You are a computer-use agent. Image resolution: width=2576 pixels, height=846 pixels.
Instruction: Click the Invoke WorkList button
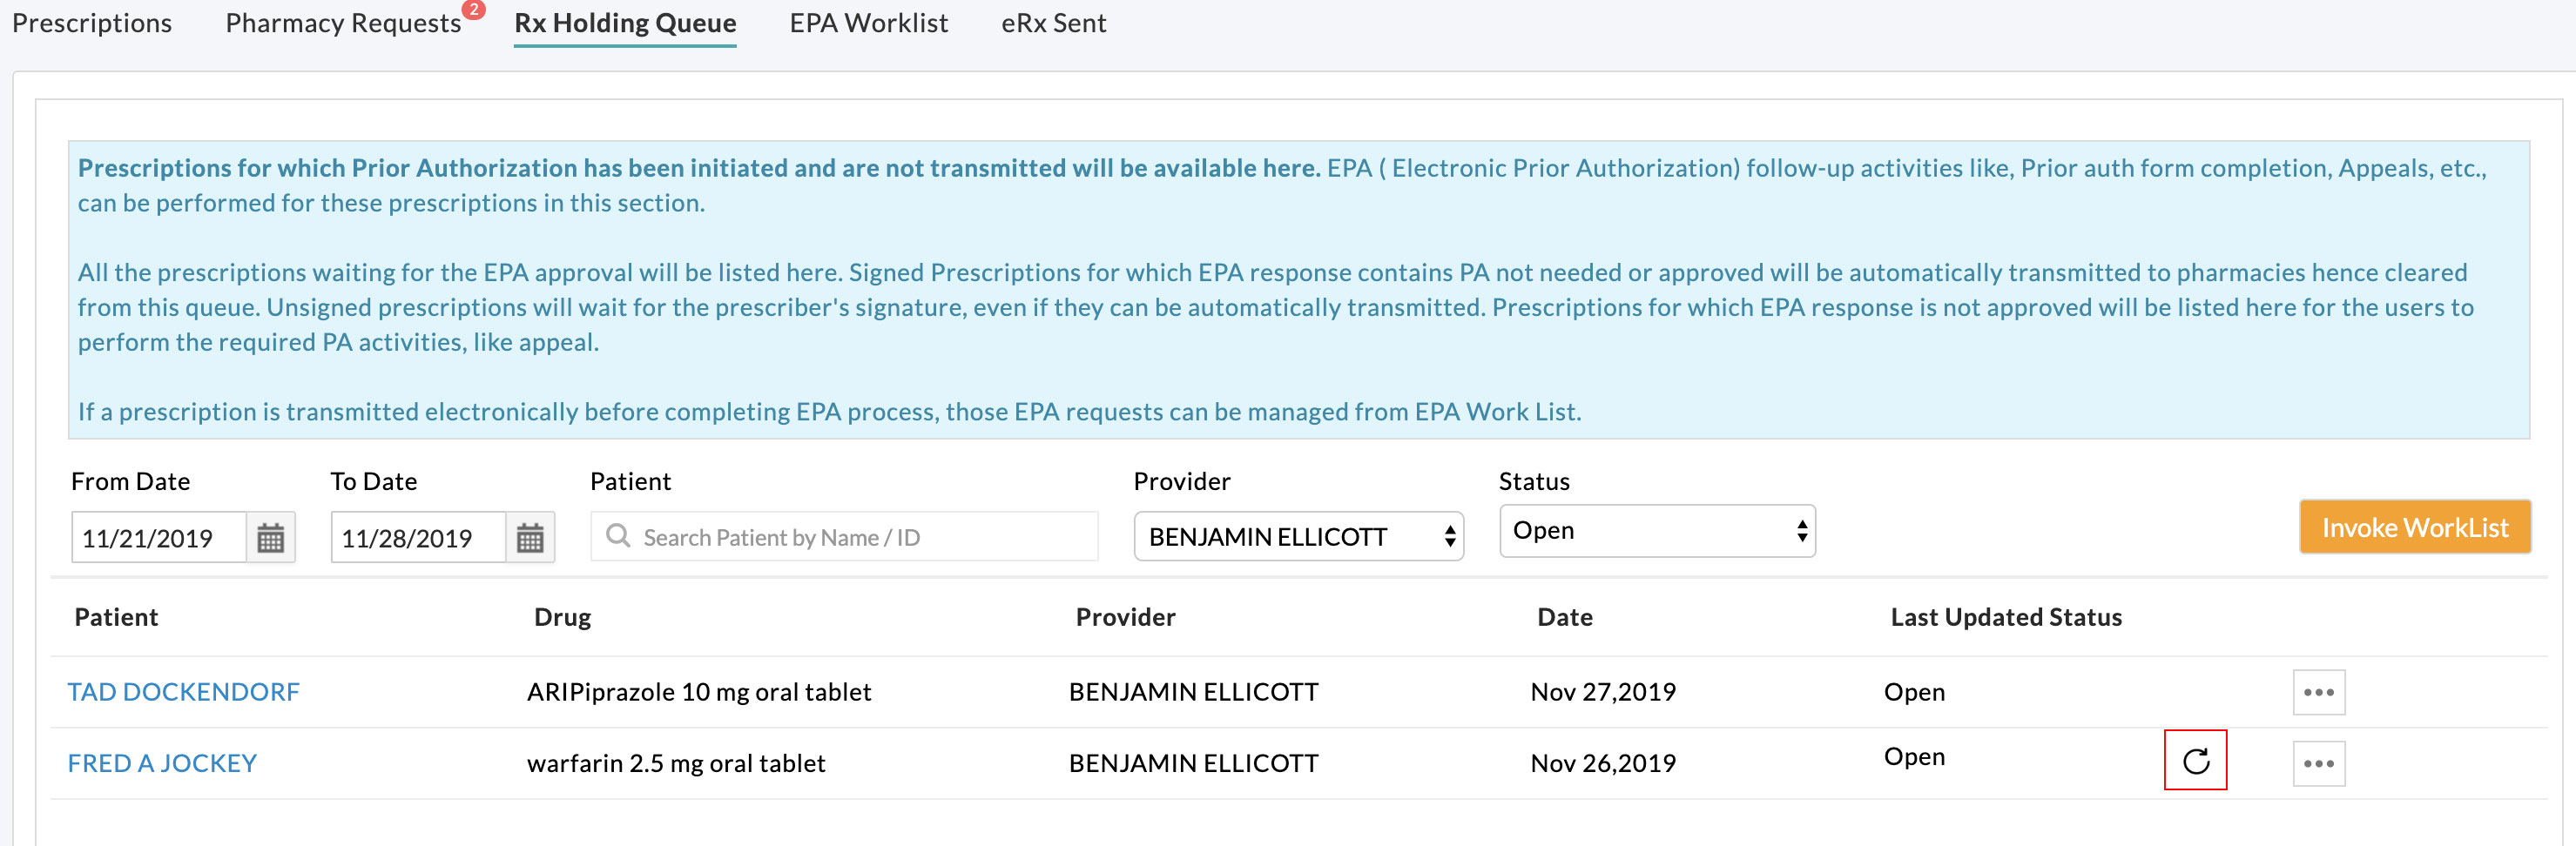(x=2415, y=527)
